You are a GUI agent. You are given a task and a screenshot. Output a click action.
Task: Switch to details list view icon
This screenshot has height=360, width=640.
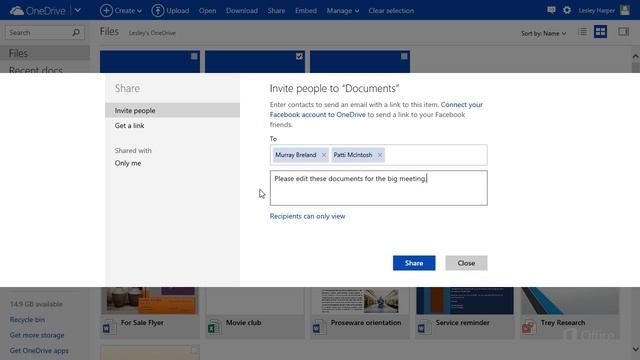582,32
